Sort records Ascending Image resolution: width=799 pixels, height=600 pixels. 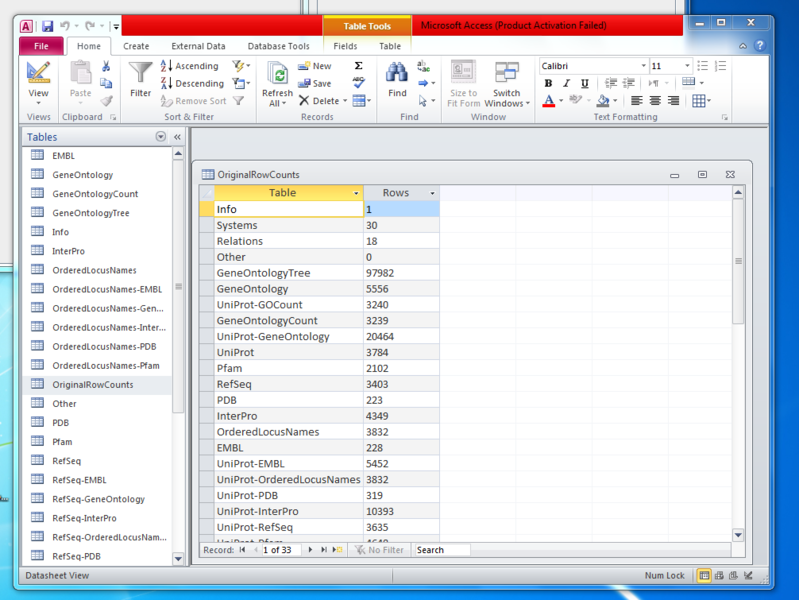[190, 66]
